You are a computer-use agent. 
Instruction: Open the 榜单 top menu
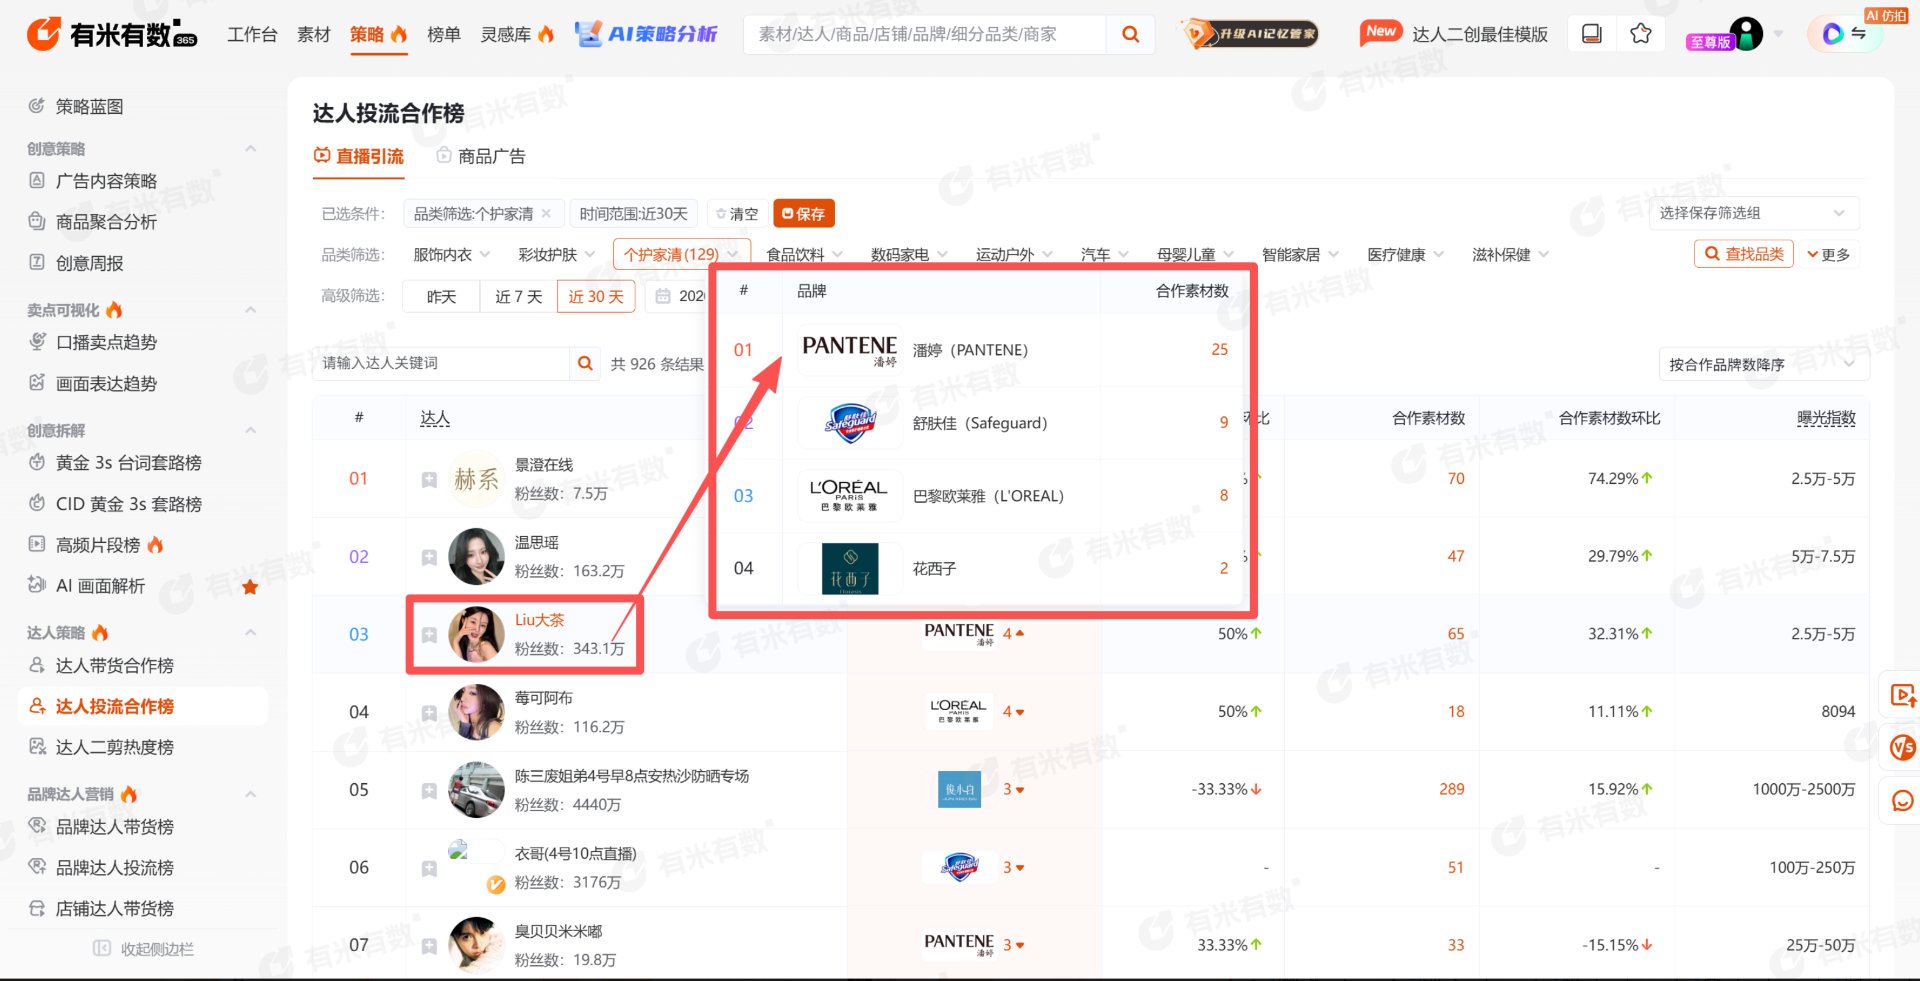[444, 34]
